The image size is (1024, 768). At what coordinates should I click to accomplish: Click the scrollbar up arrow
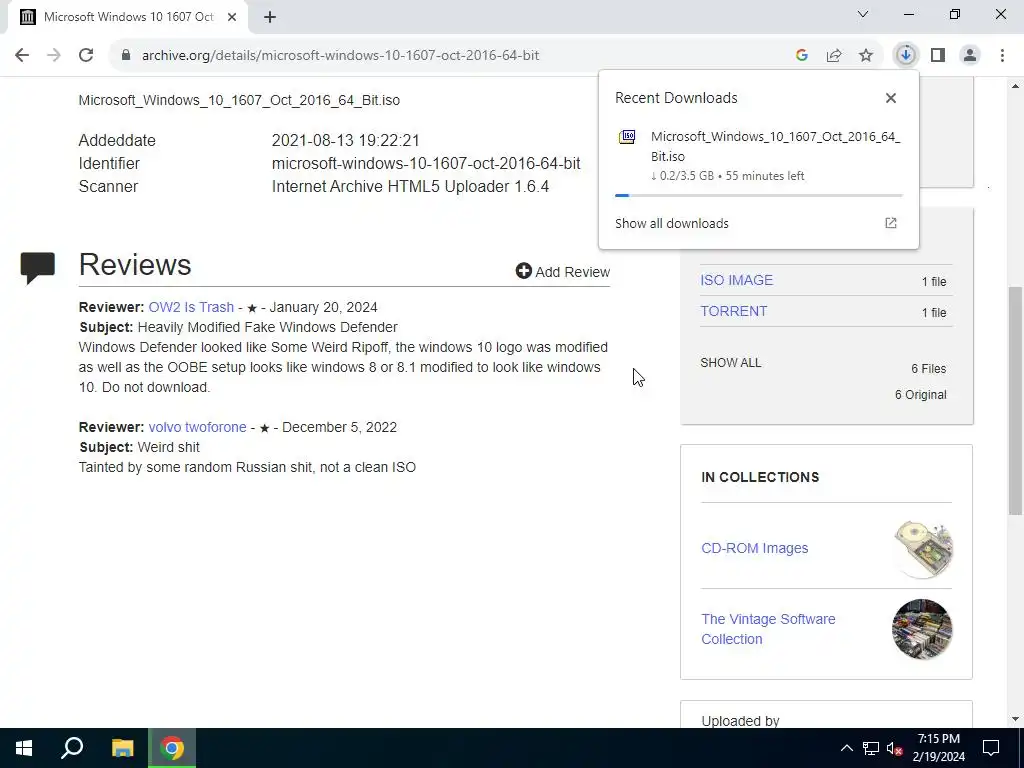click(1015, 86)
